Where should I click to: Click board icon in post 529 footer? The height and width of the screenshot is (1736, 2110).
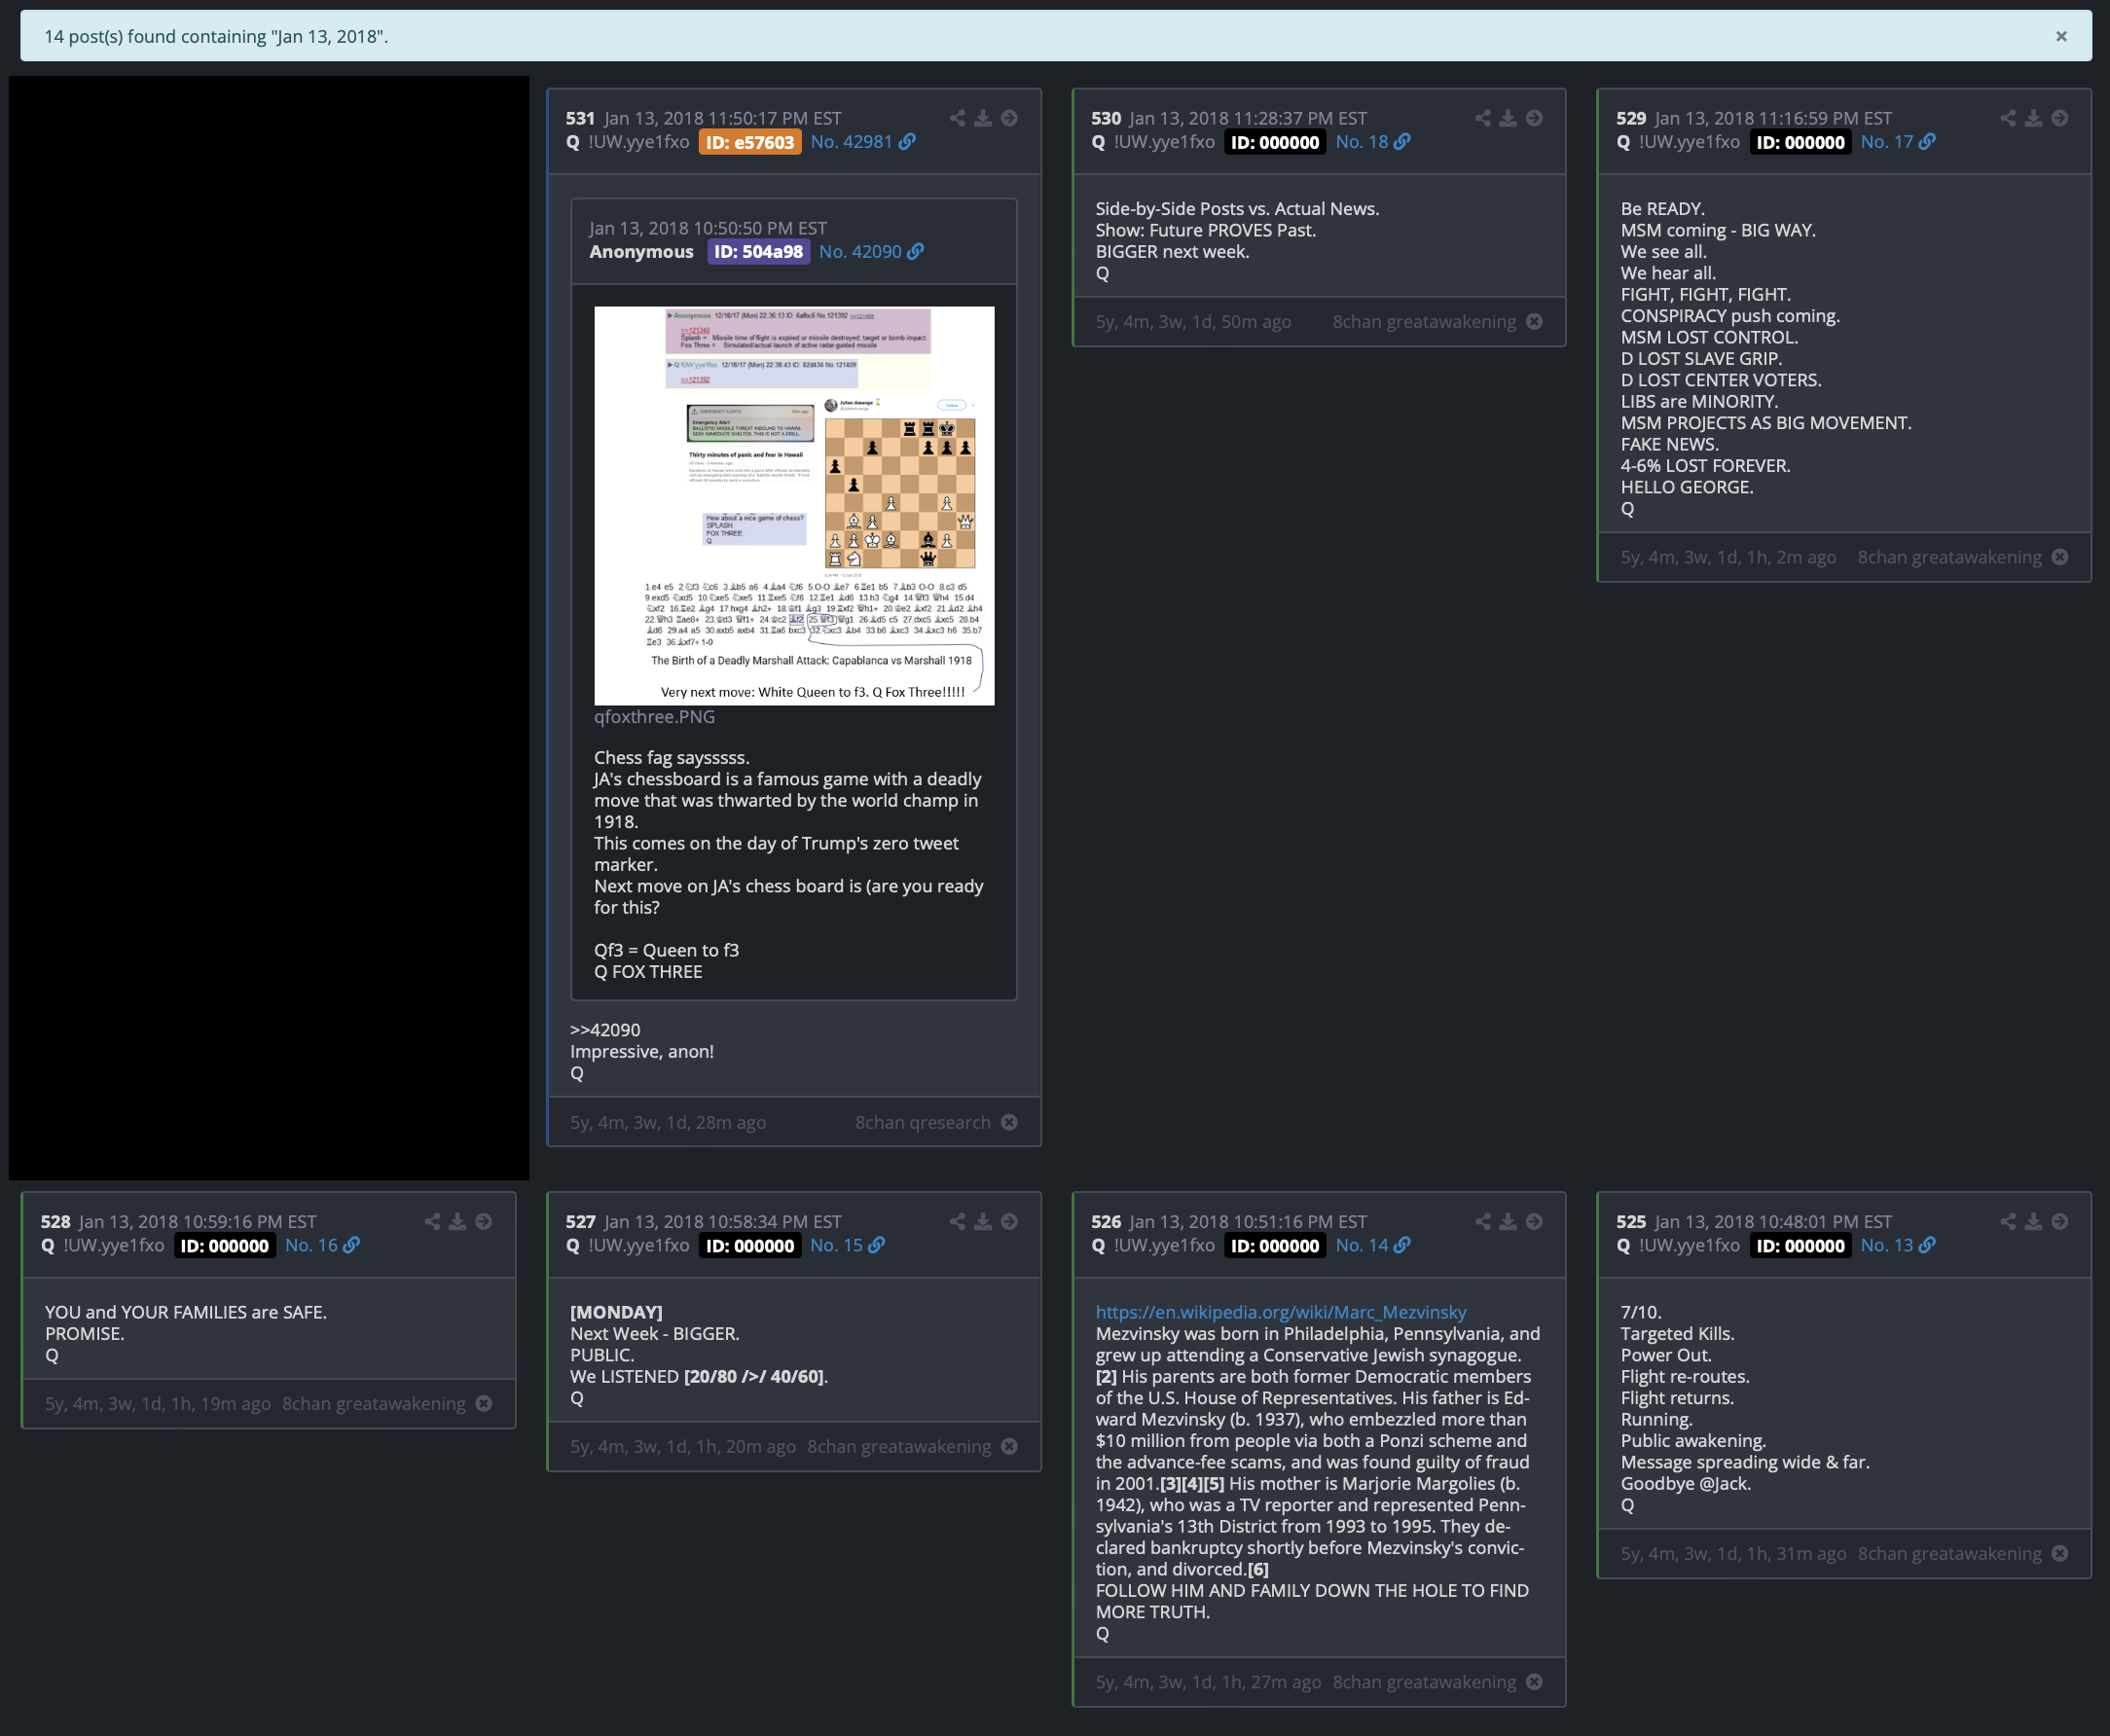(x=2059, y=557)
